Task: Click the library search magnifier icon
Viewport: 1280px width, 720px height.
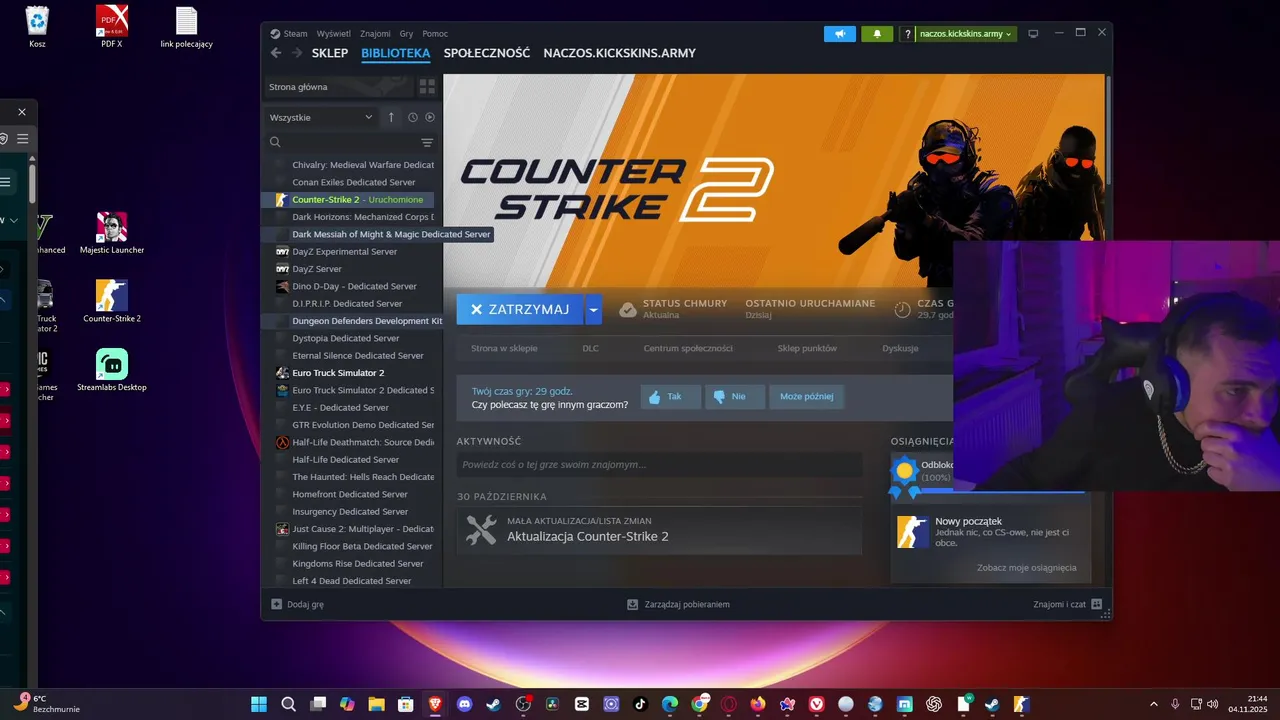Action: [x=275, y=142]
